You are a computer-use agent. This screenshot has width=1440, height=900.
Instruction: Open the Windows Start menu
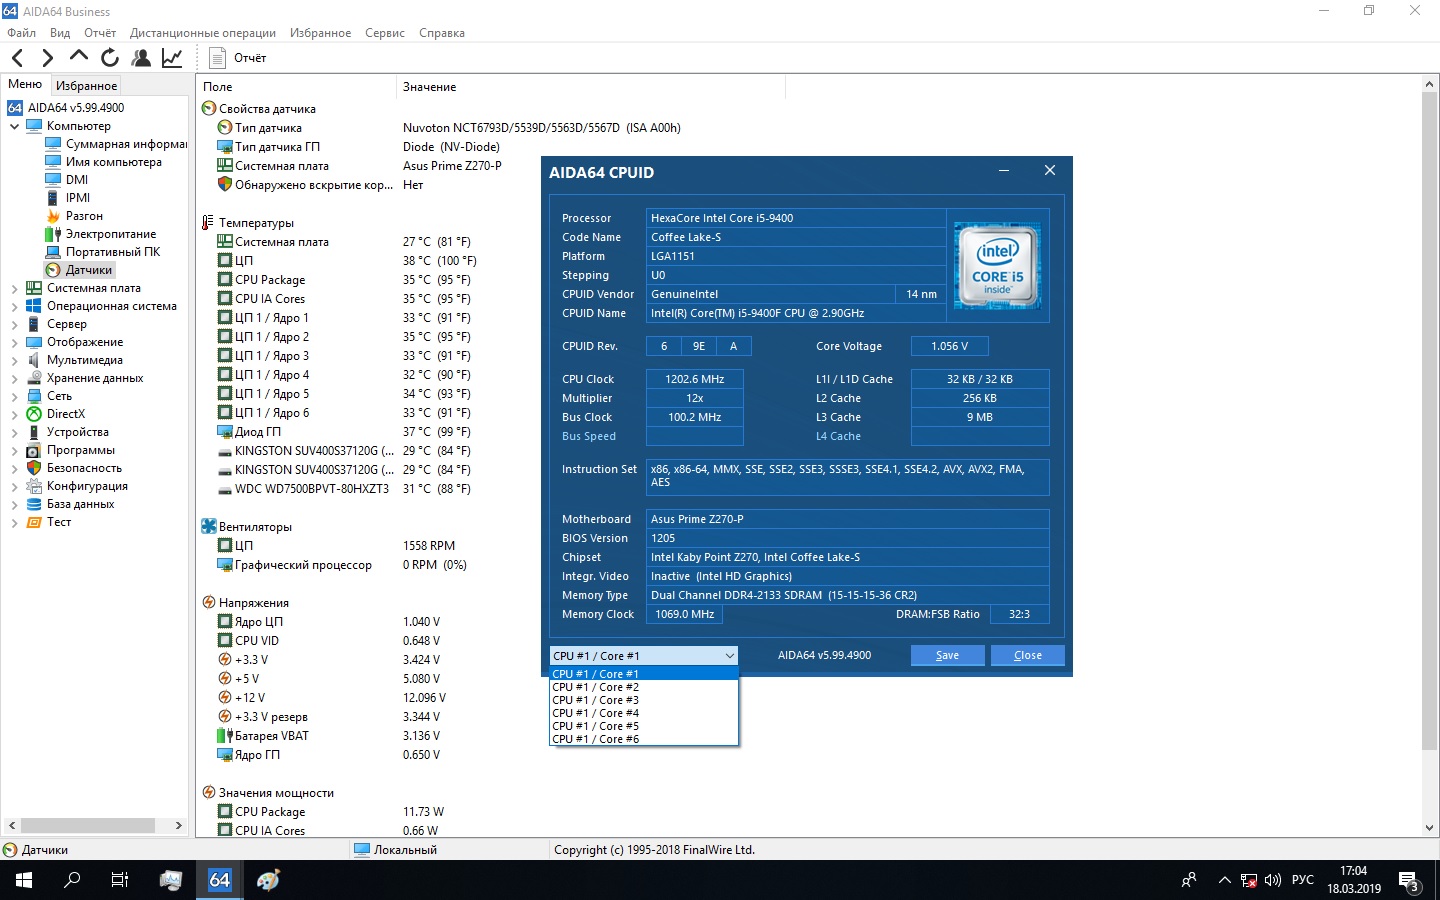[24, 880]
